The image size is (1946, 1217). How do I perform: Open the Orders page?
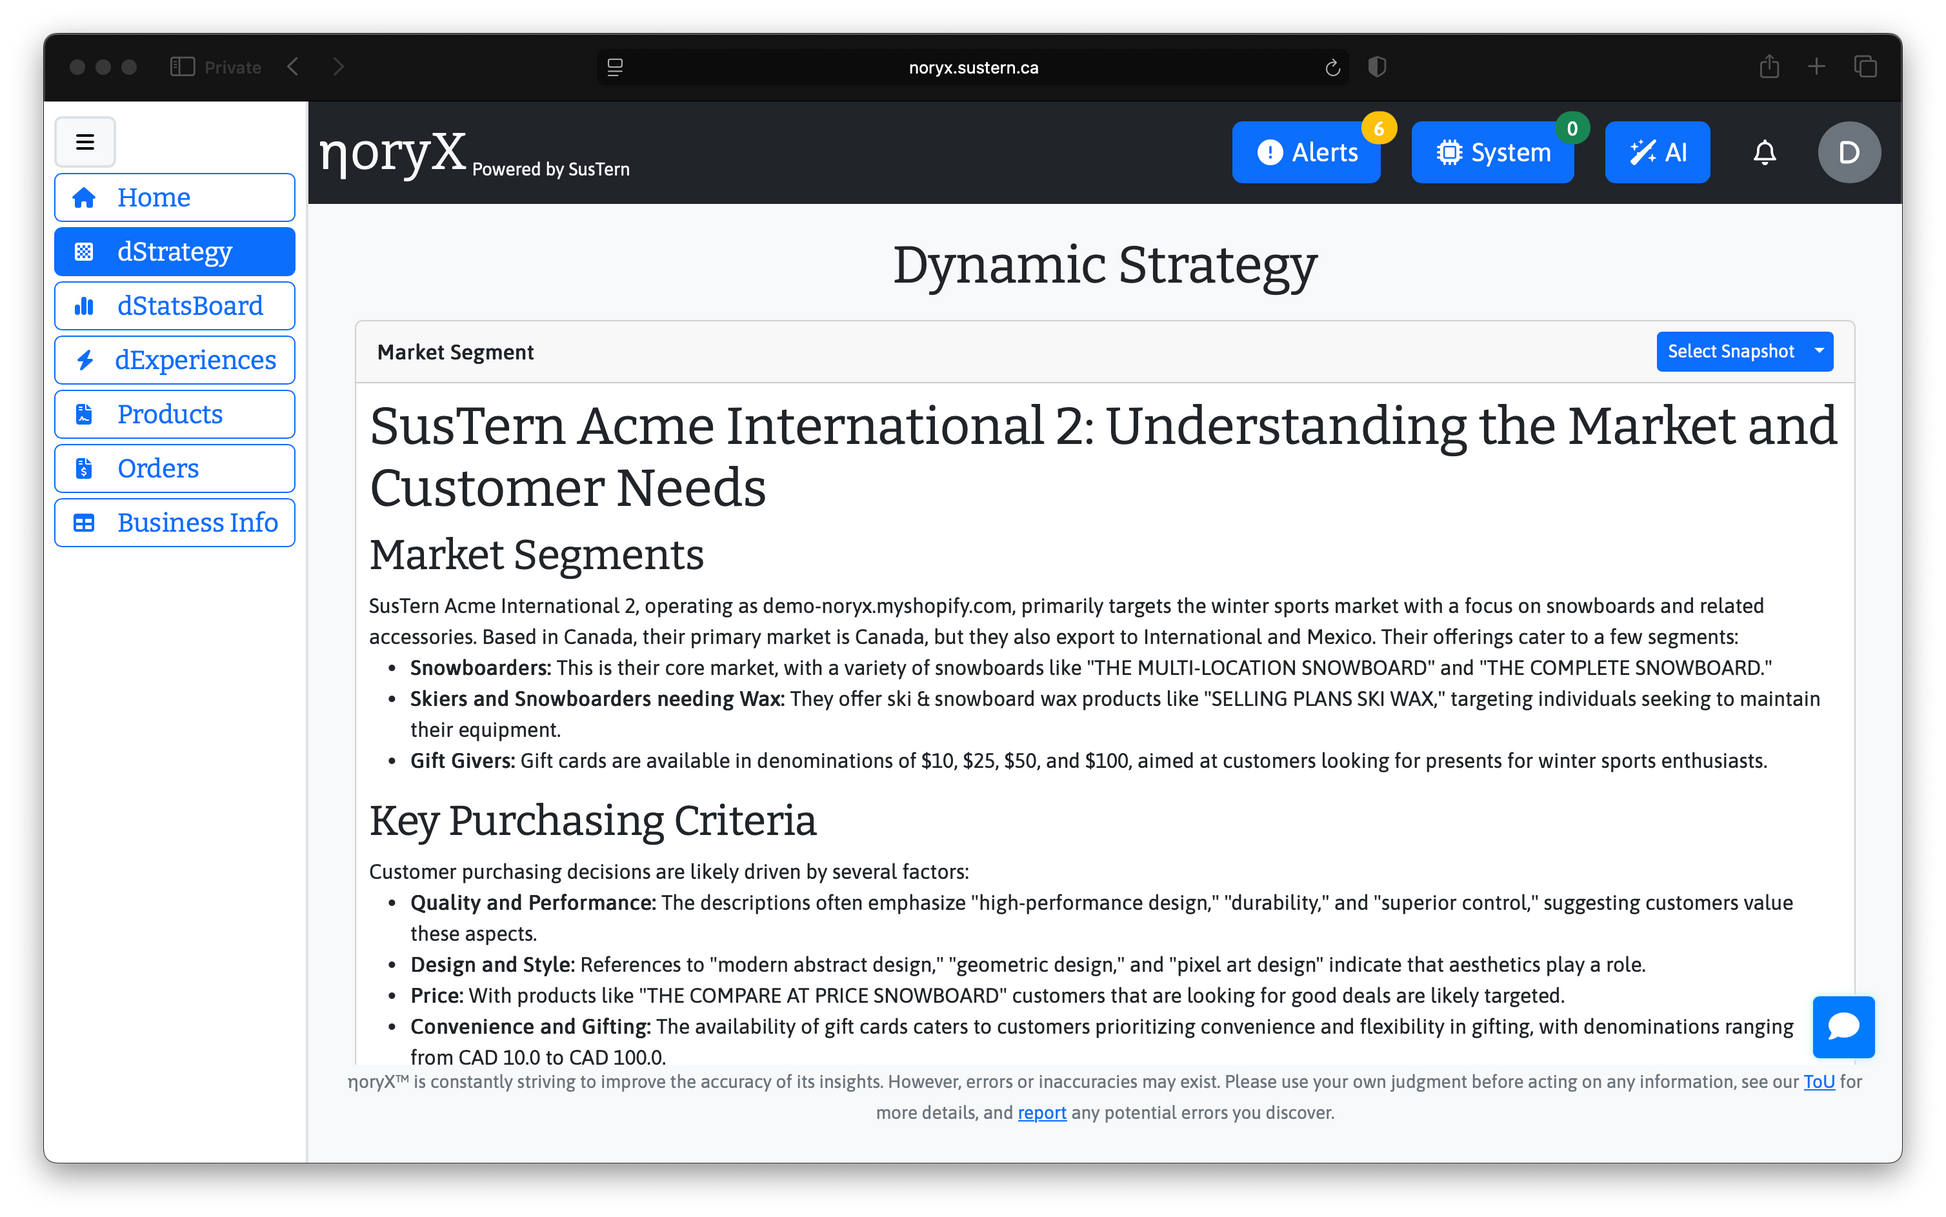tap(175, 468)
